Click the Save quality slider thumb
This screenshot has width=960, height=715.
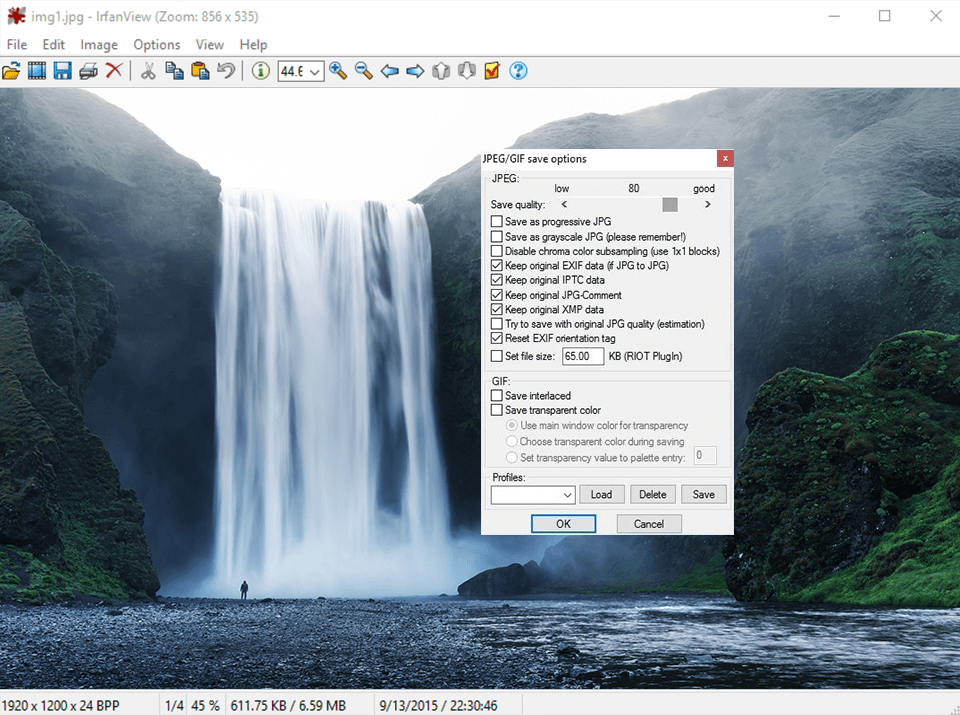tap(670, 205)
